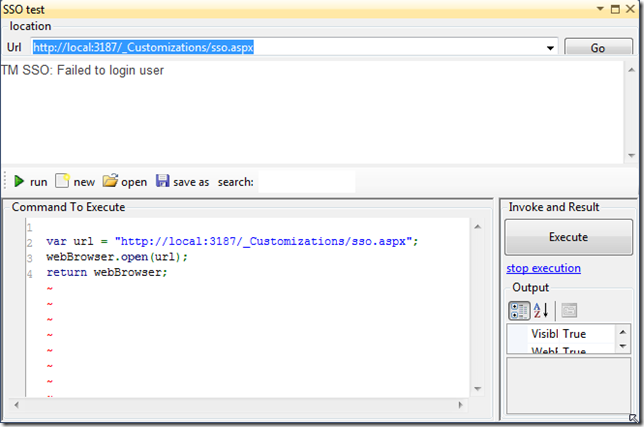Expand the Url combo box dropdown arrow

pyautogui.click(x=550, y=48)
